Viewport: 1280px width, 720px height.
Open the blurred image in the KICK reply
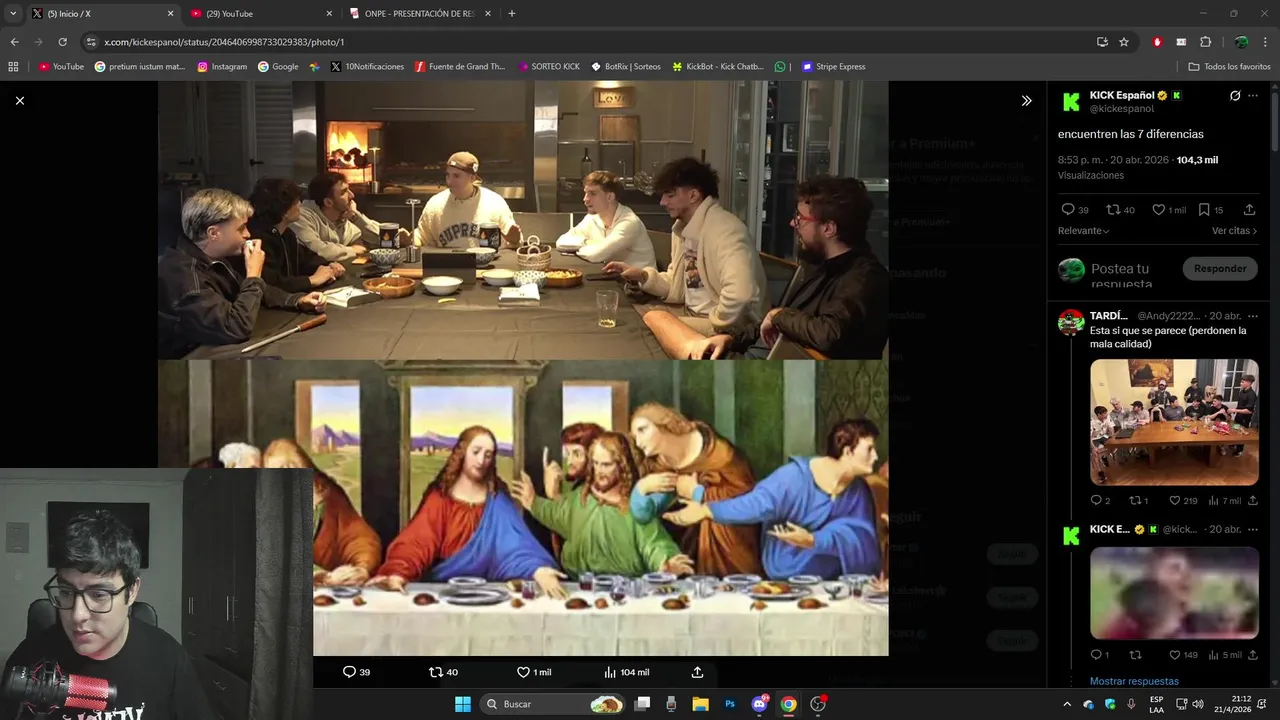pyautogui.click(x=1174, y=592)
